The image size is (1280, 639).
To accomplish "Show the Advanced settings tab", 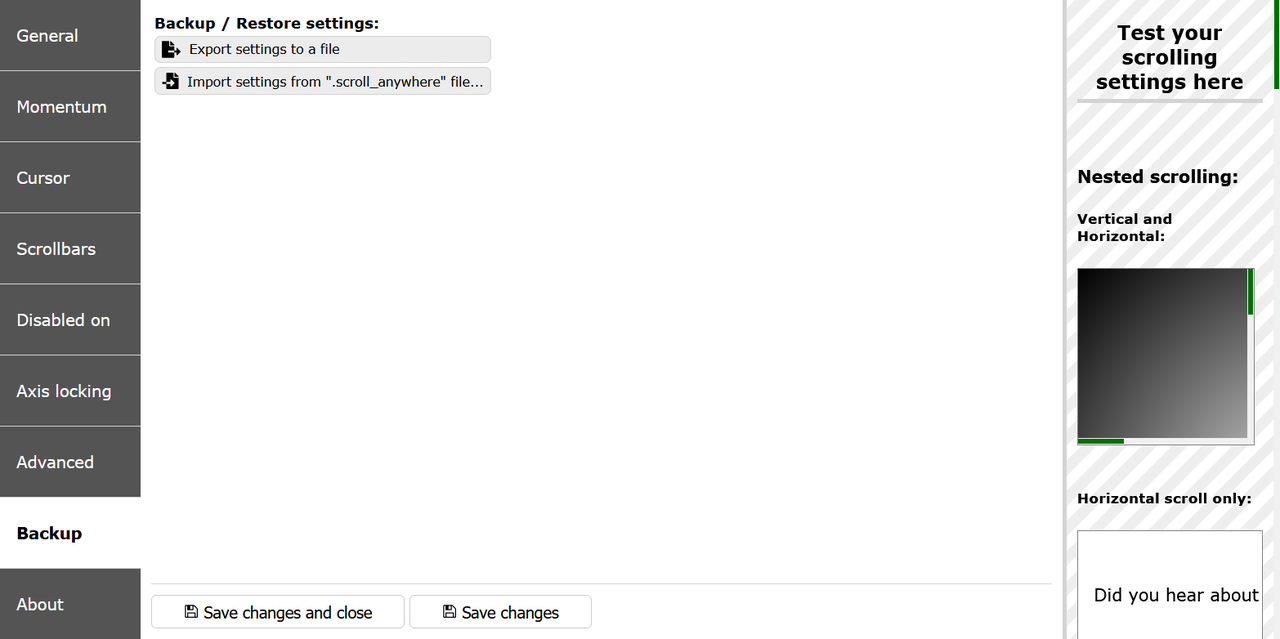I will 70,461.
